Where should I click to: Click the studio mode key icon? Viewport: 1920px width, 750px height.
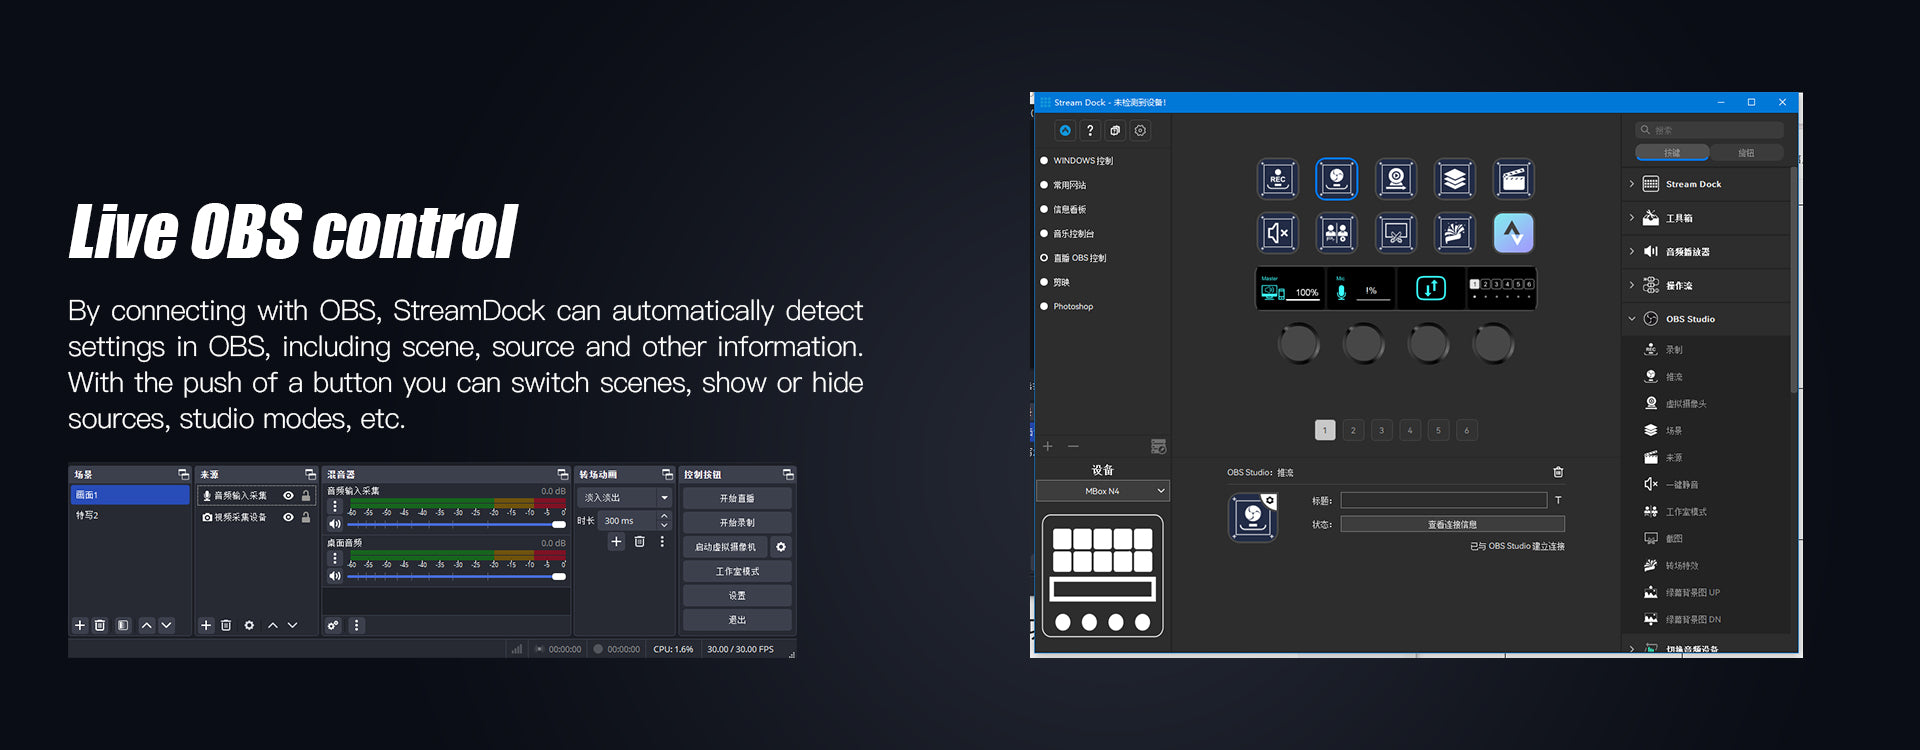point(1336,234)
